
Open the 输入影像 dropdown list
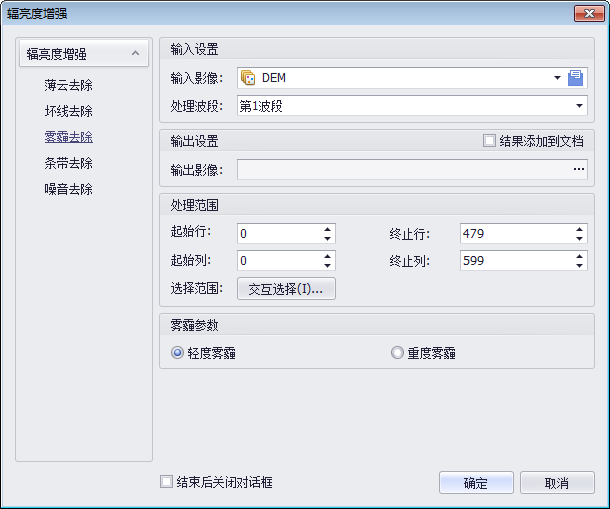(x=557, y=78)
